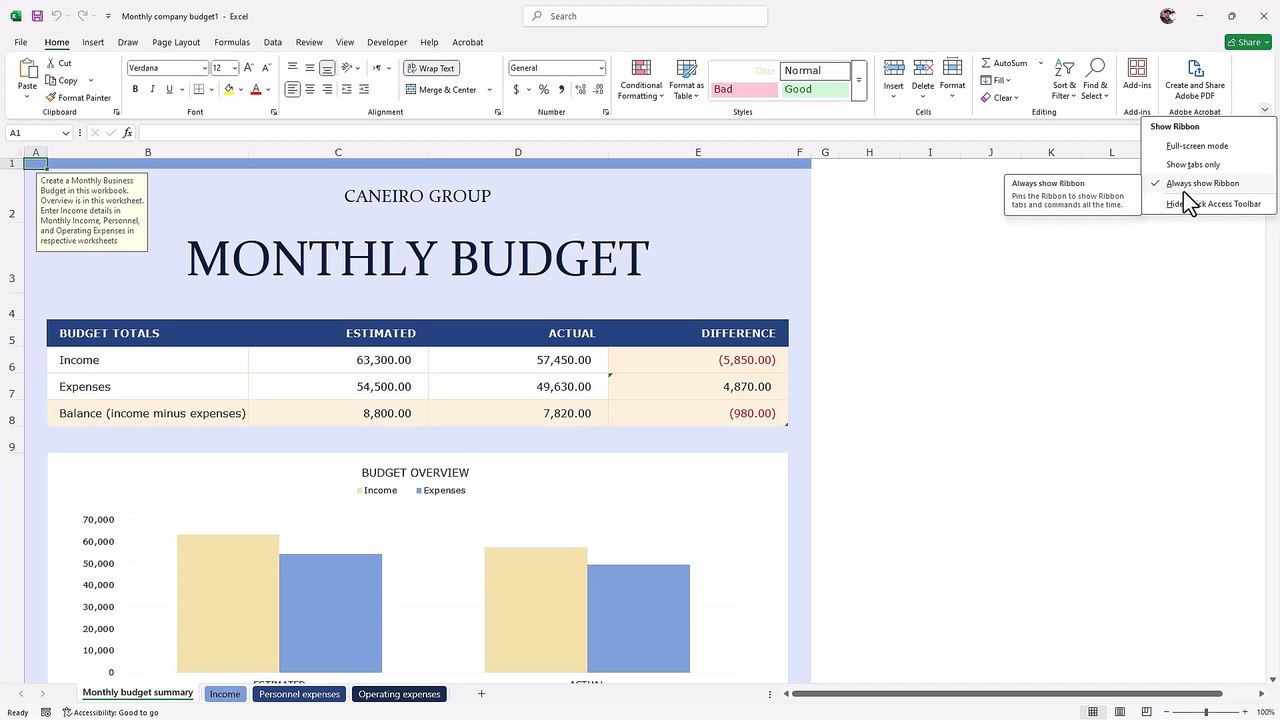This screenshot has width=1280, height=720.
Task: Click the Orientation text angle icon
Action: (x=347, y=68)
